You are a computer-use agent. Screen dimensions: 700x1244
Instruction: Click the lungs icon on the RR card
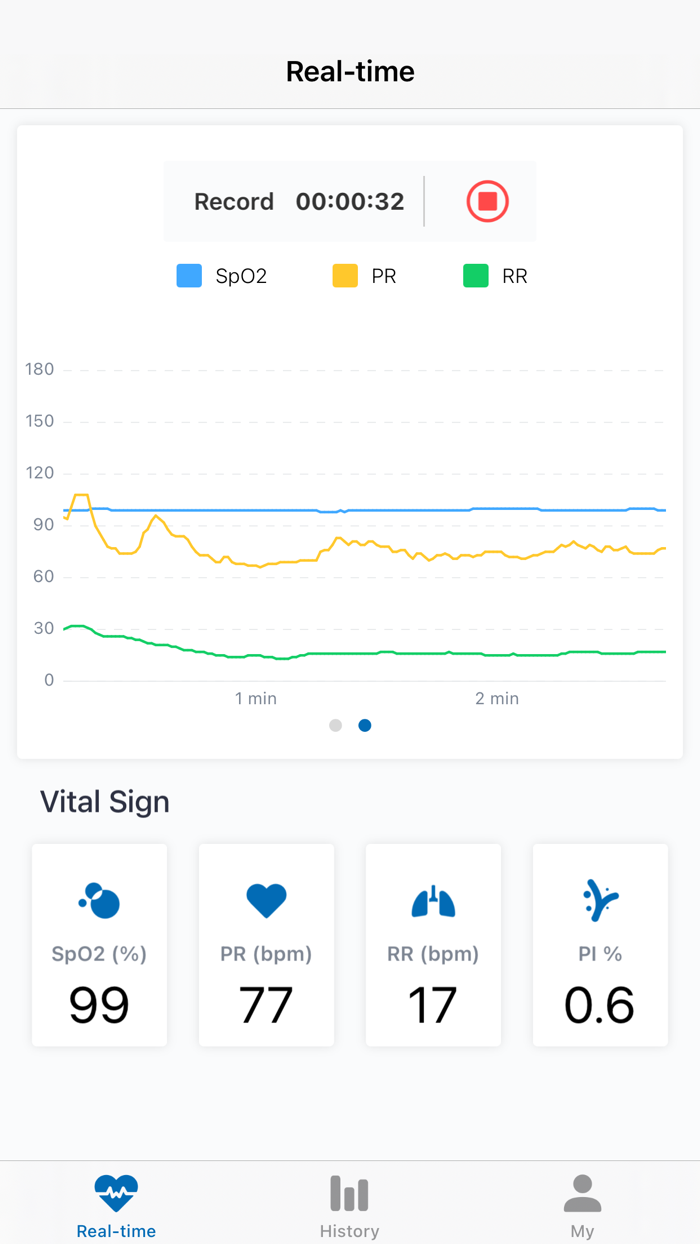tap(433, 899)
